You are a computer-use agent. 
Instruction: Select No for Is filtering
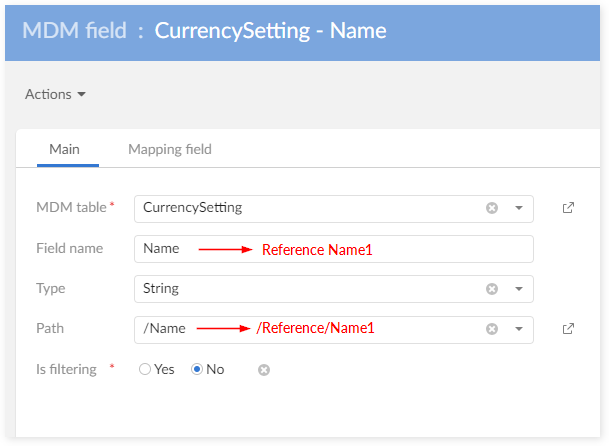pos(197,369)
